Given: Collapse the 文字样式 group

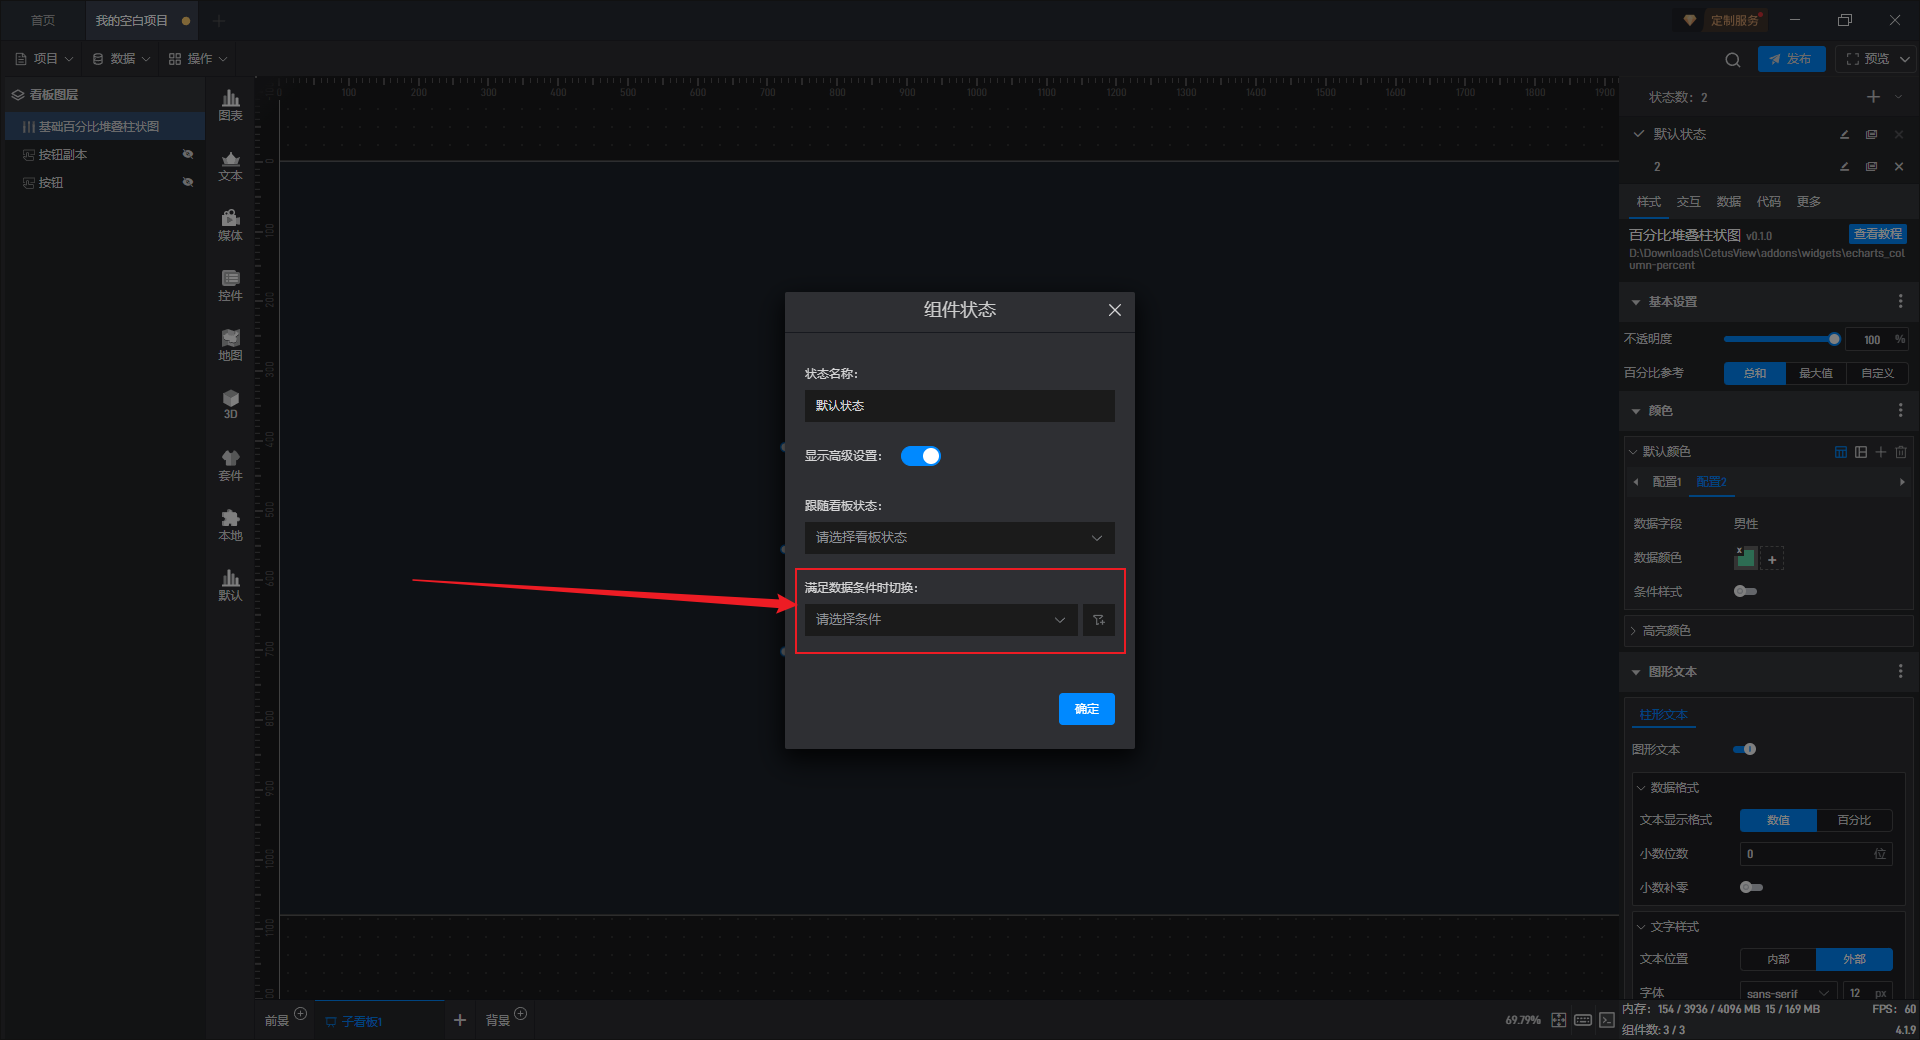Looking at the screenshot, I should tap(1641, 927).
